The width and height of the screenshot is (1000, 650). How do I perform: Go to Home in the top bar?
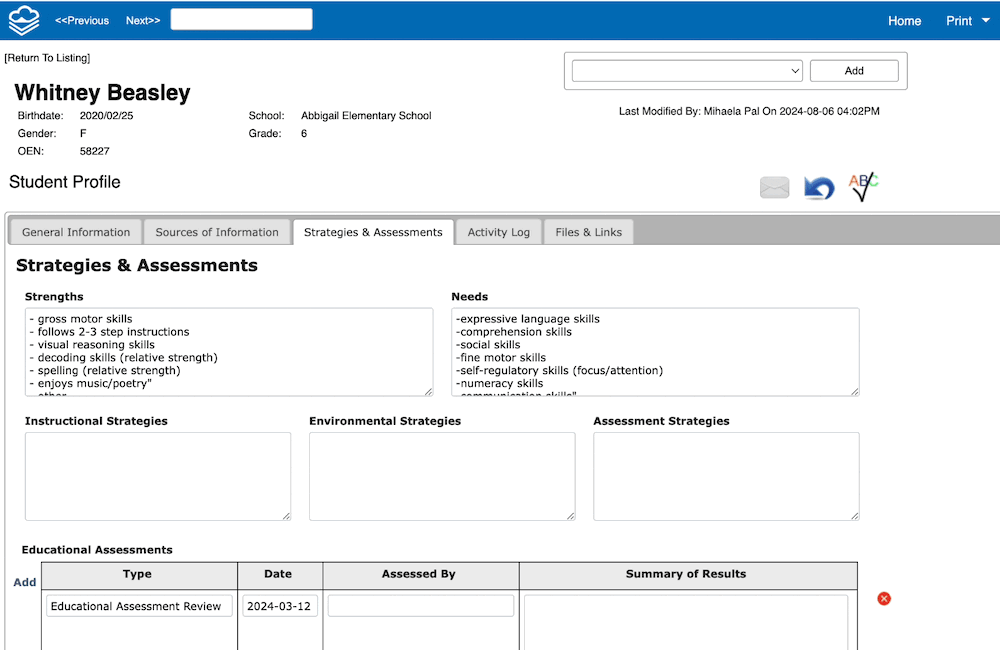(x=904, y=21)
